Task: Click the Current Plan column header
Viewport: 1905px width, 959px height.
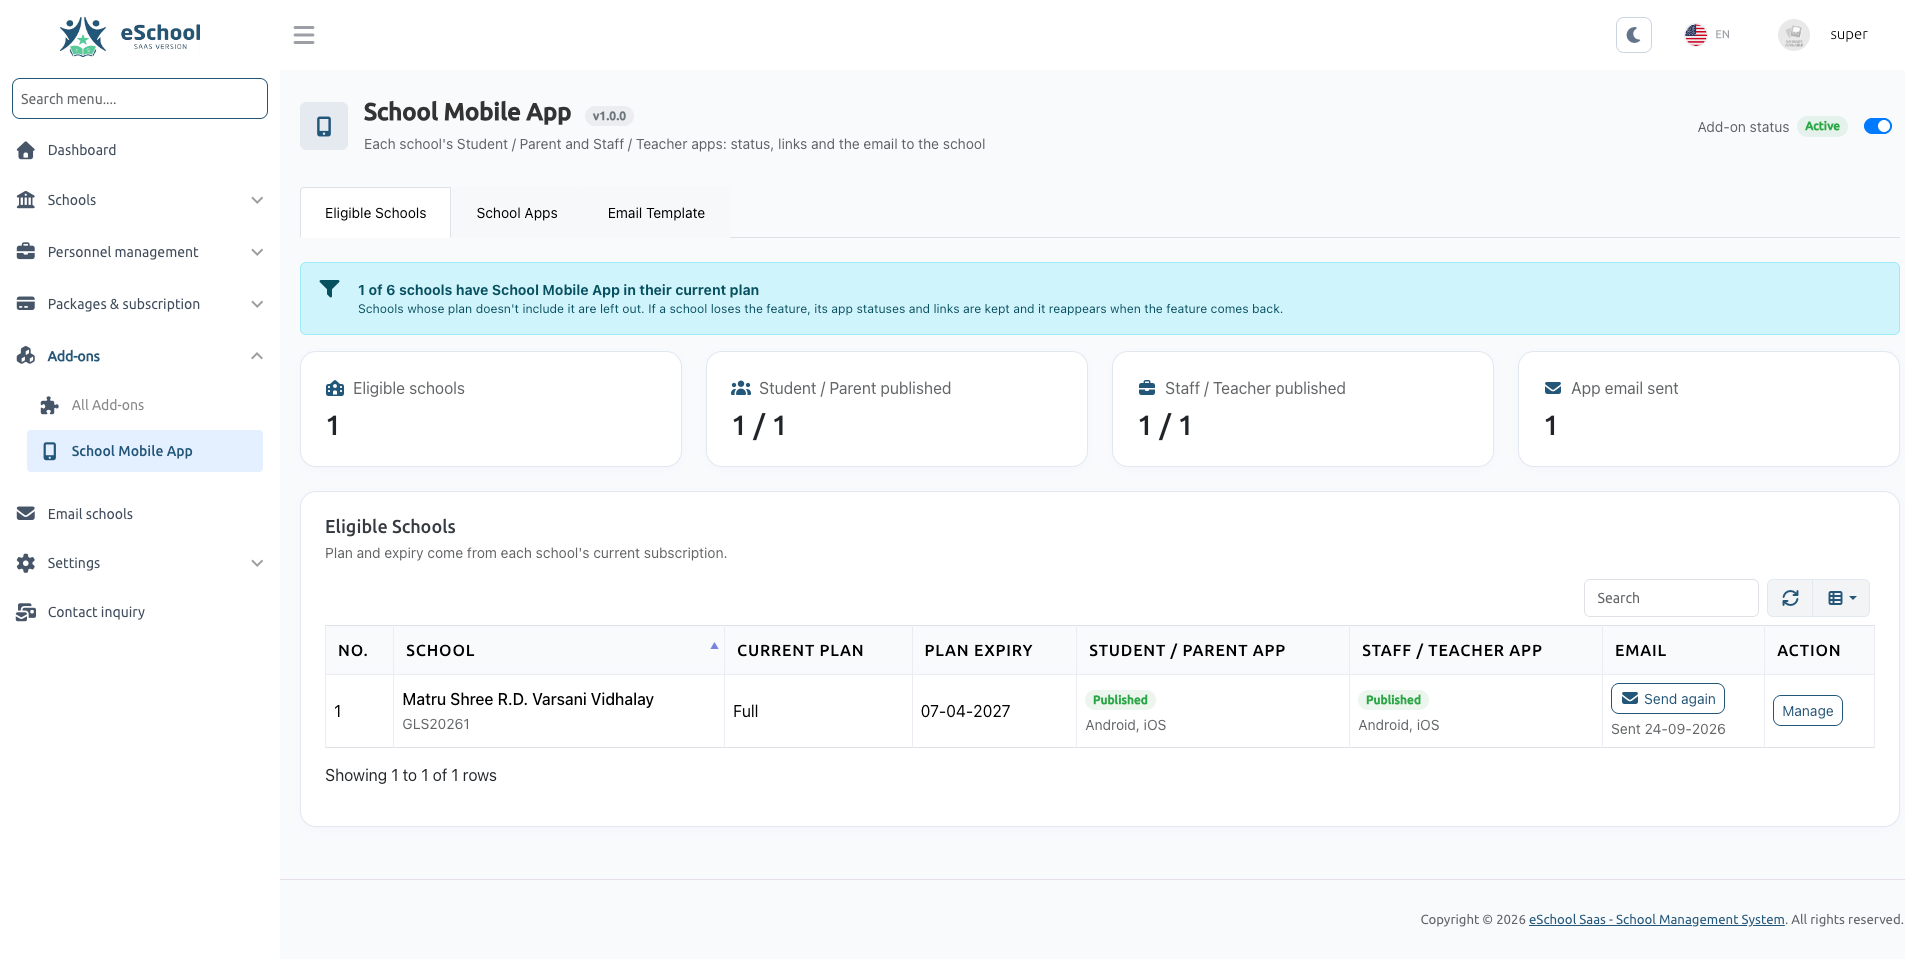Action: [818, 650]
